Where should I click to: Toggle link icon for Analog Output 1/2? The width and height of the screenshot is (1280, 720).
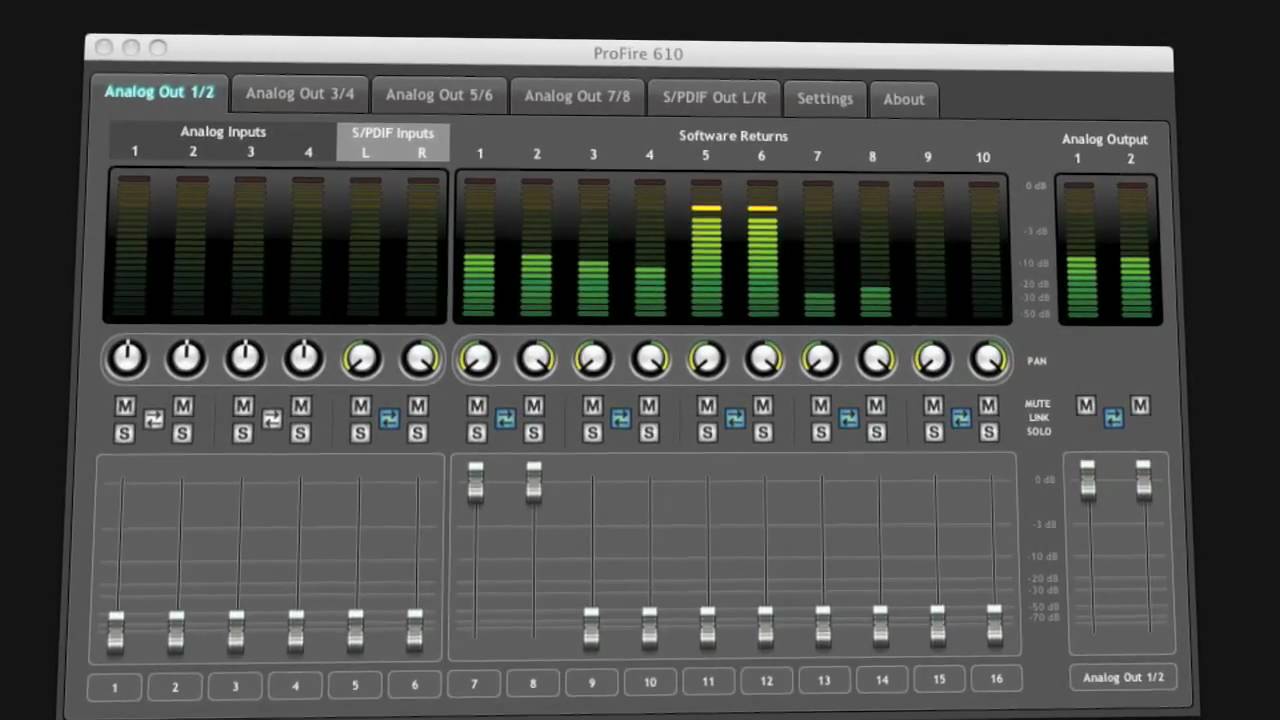(x=1113, y=420)
